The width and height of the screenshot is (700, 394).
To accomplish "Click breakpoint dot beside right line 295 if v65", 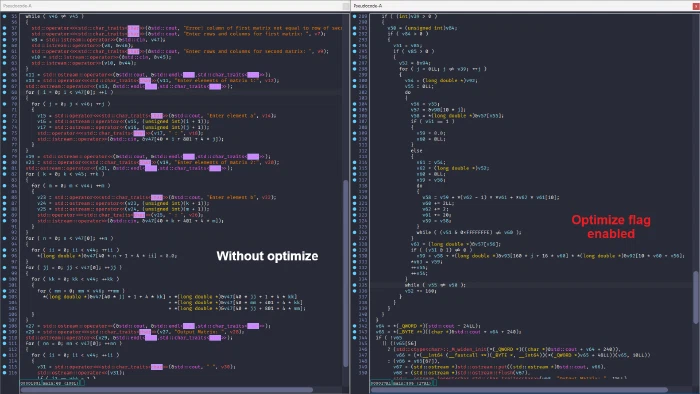I will pos(354,51).
